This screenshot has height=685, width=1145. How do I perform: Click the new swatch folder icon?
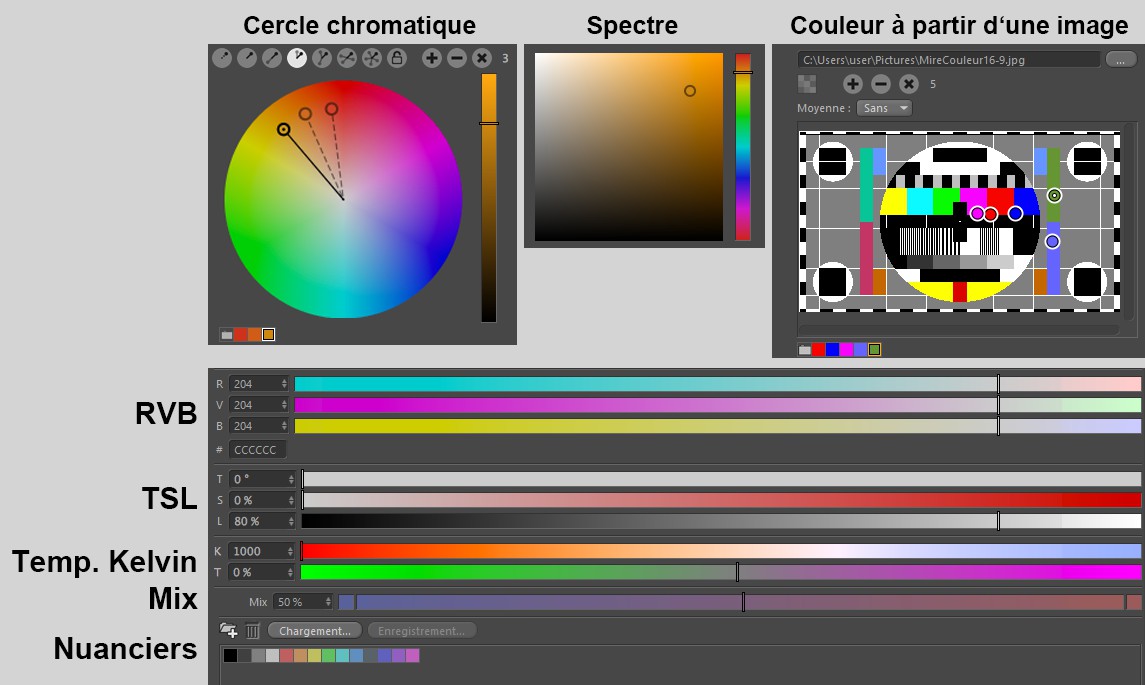click(229, 631)
